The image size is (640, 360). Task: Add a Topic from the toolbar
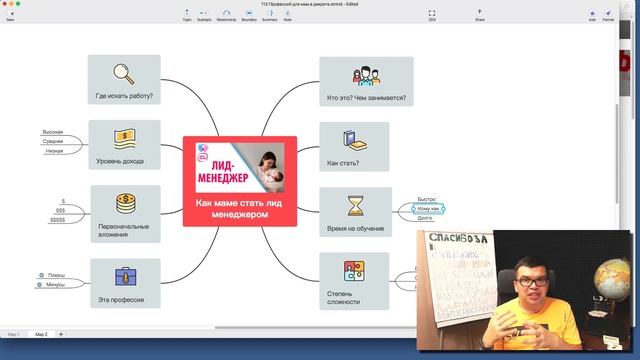(x=187, y=16)
